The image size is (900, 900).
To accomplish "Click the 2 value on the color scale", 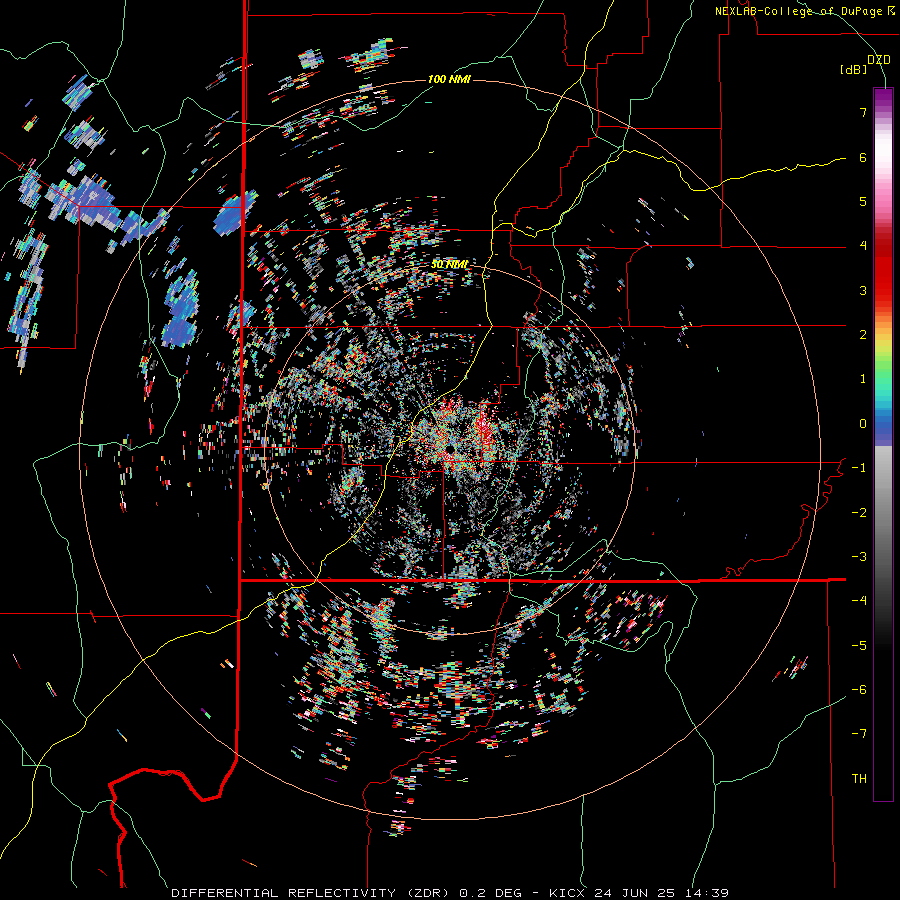I will tap(863, 335).
